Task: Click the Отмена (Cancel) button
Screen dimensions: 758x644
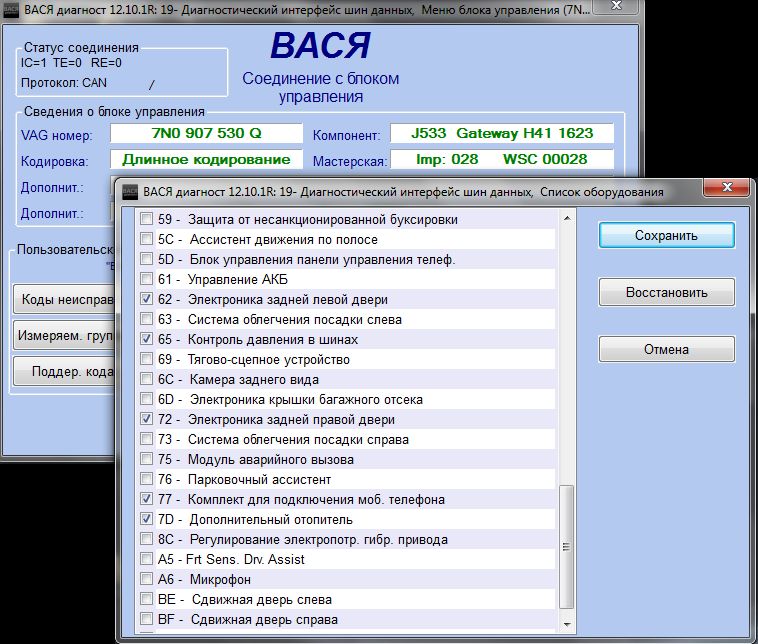Action: [667, 349]
